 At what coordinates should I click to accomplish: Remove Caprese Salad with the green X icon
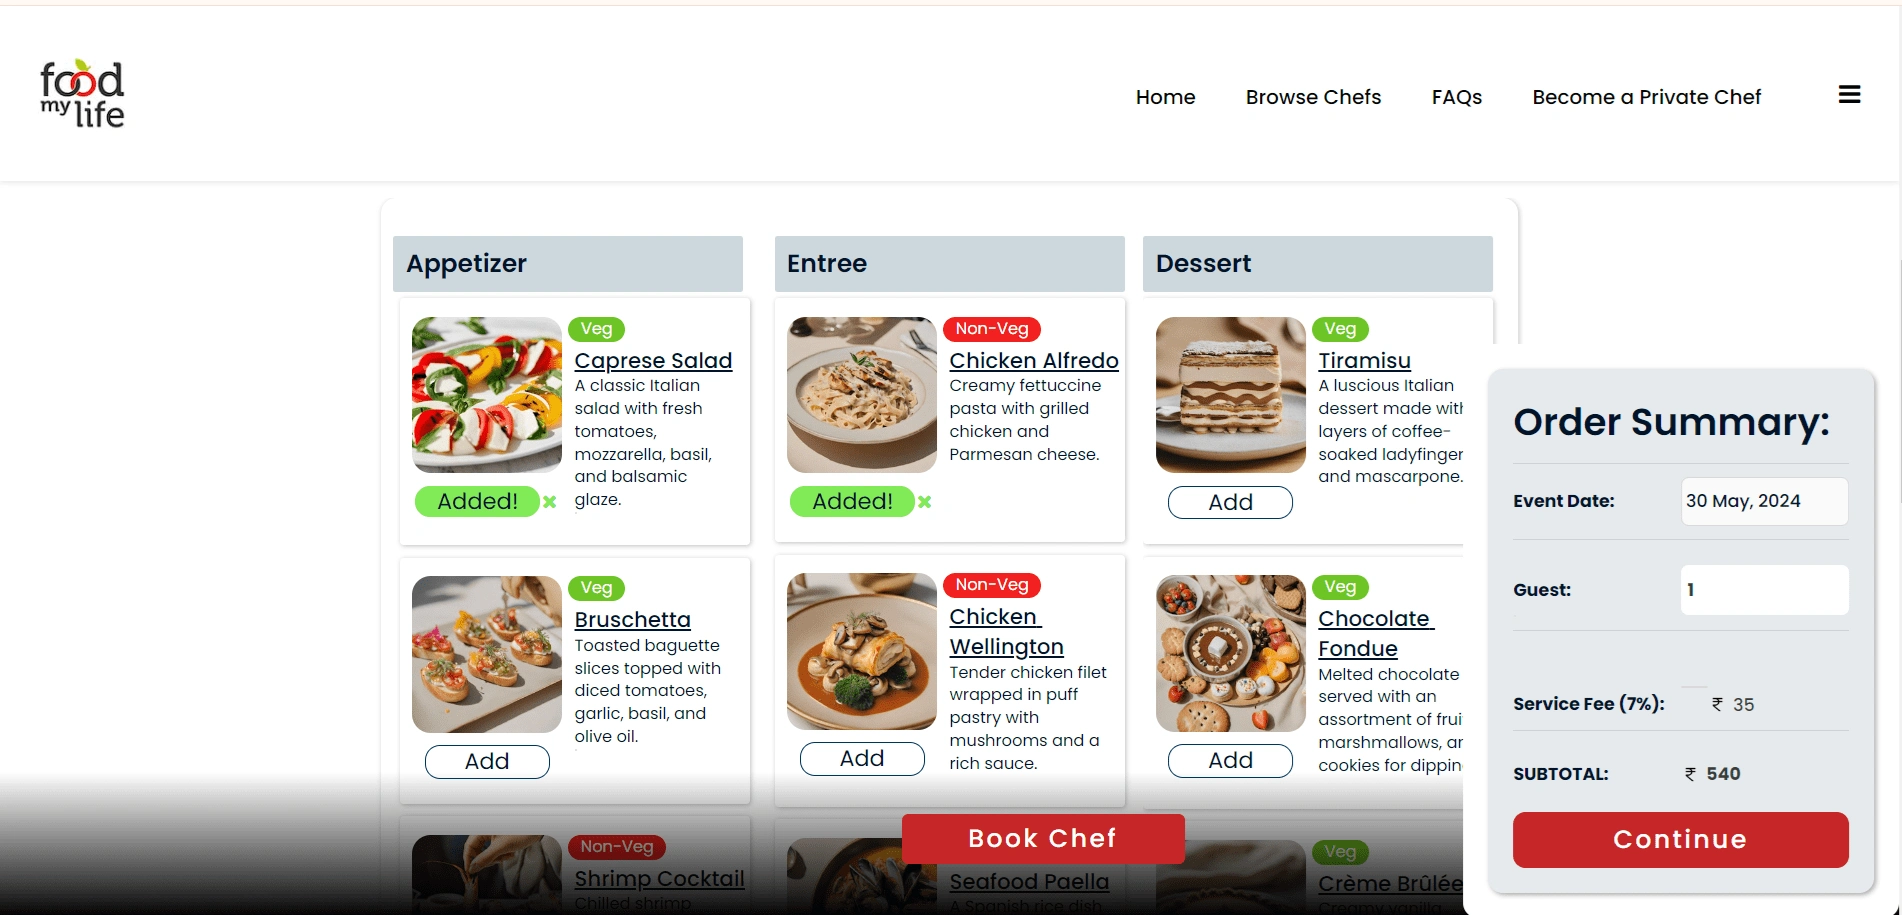point(549,502)
